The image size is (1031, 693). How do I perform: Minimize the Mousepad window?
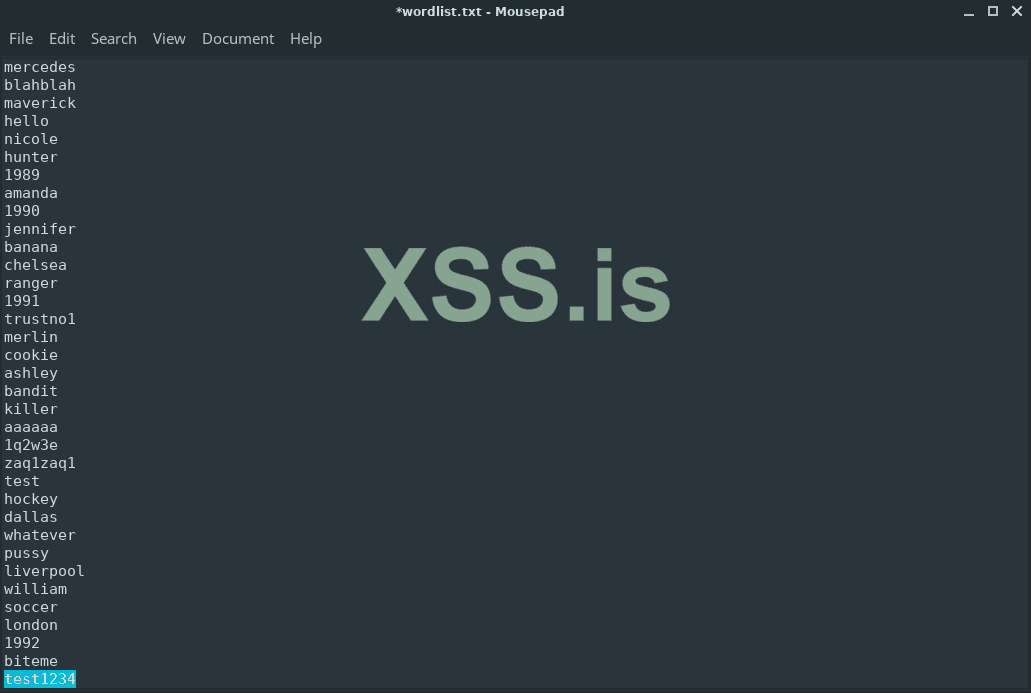click(969, 12)
